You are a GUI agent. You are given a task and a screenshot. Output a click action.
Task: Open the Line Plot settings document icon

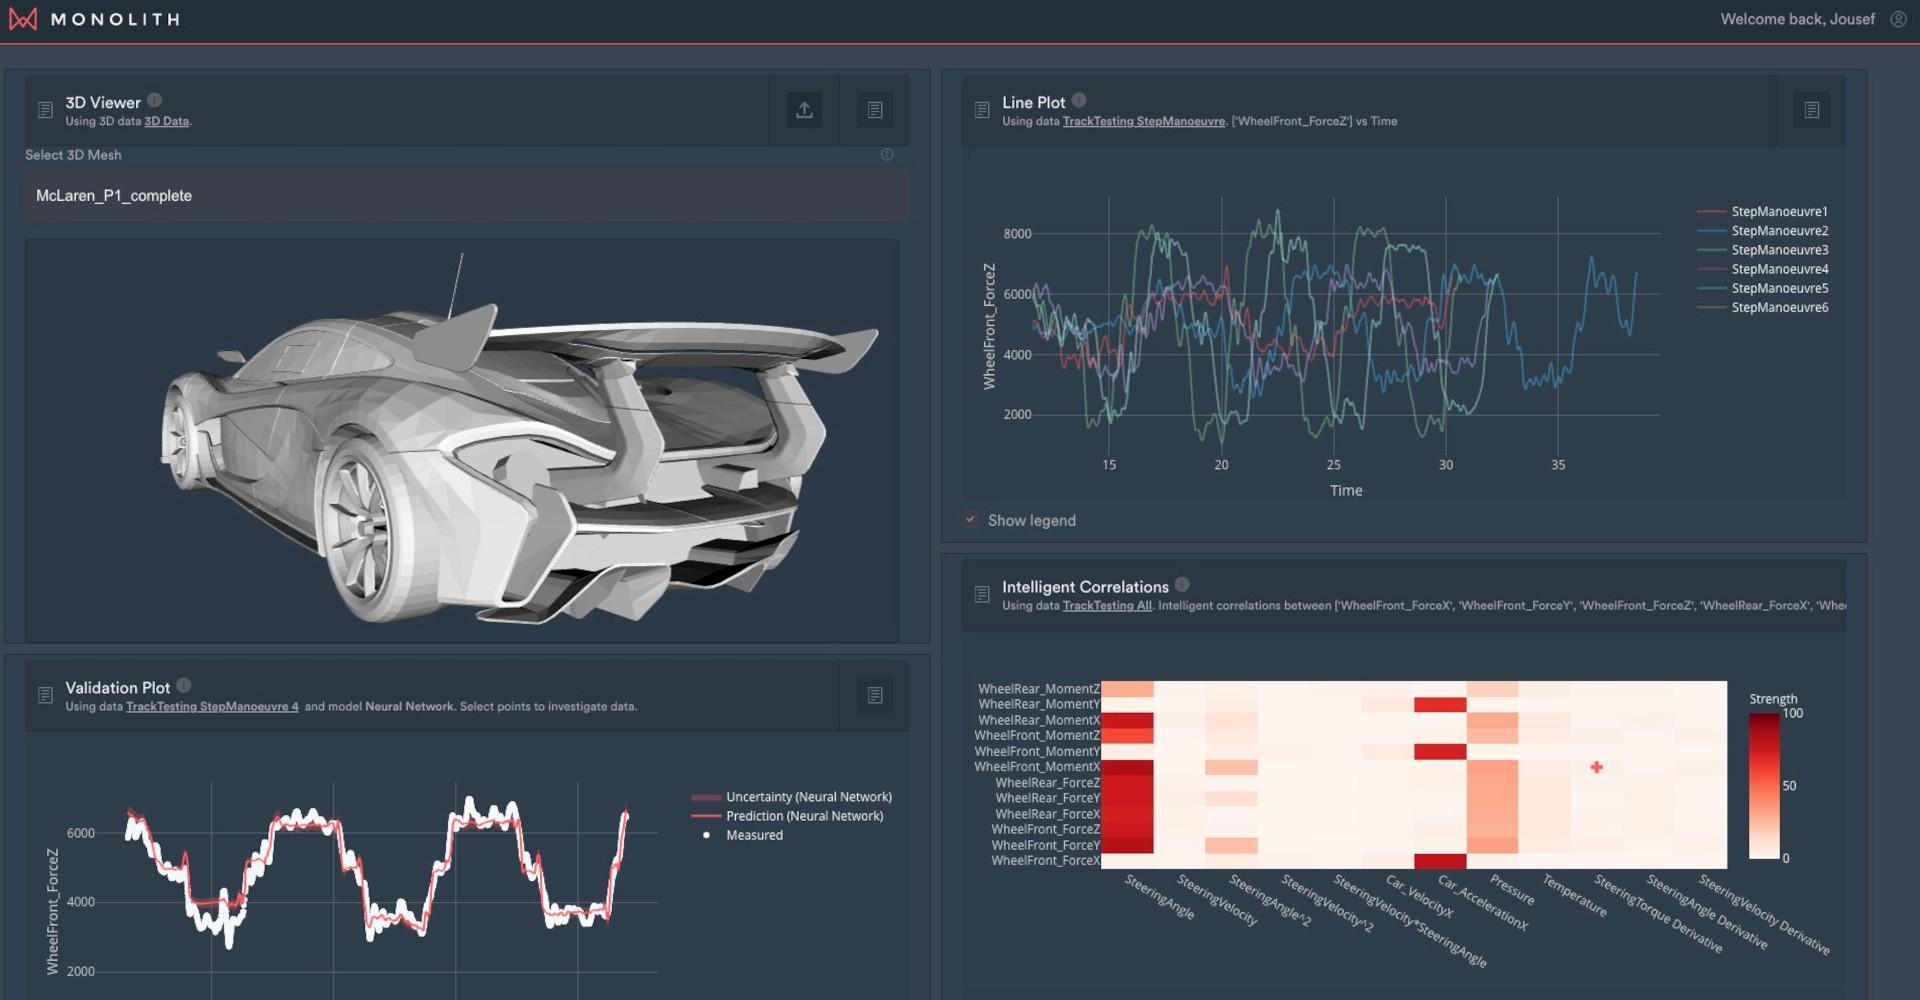tap(1812, 110)
